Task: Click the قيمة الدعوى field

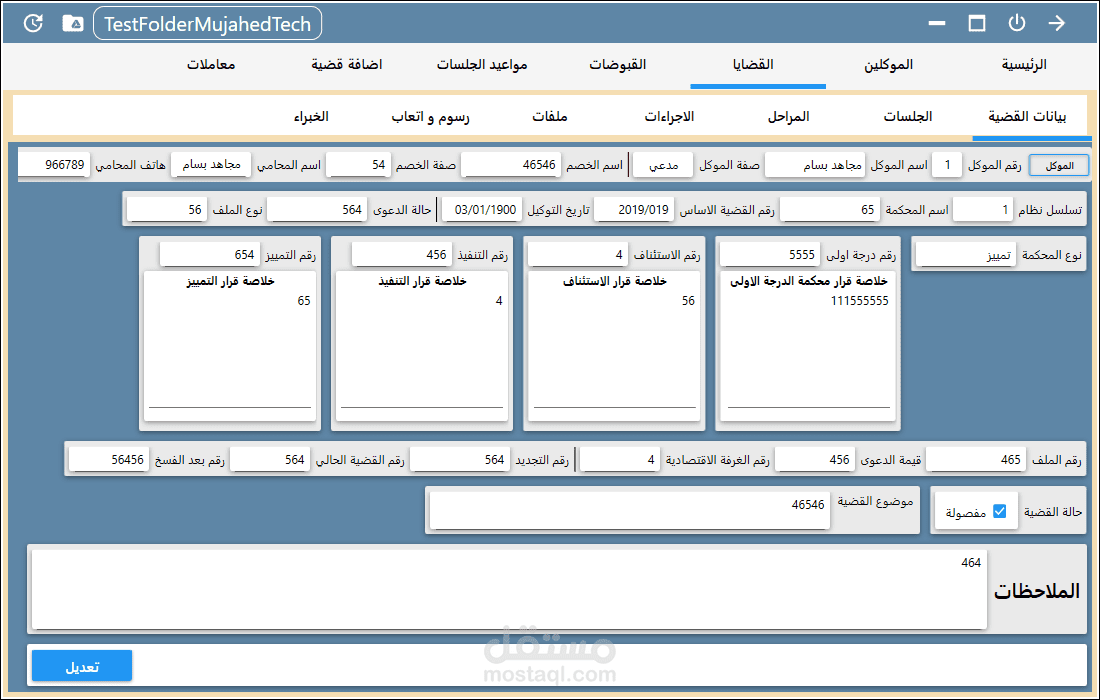Action: click(x=814, y=459)
